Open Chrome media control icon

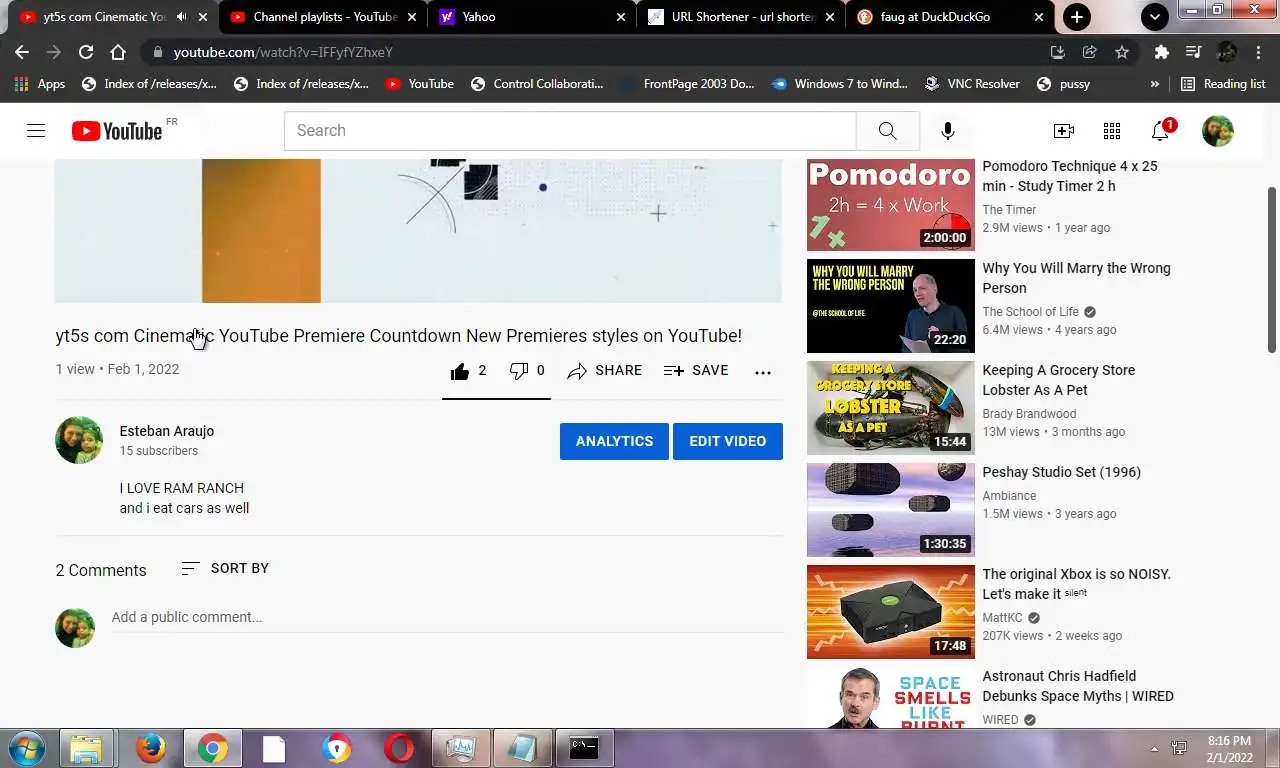click(x=1193, y=52)
